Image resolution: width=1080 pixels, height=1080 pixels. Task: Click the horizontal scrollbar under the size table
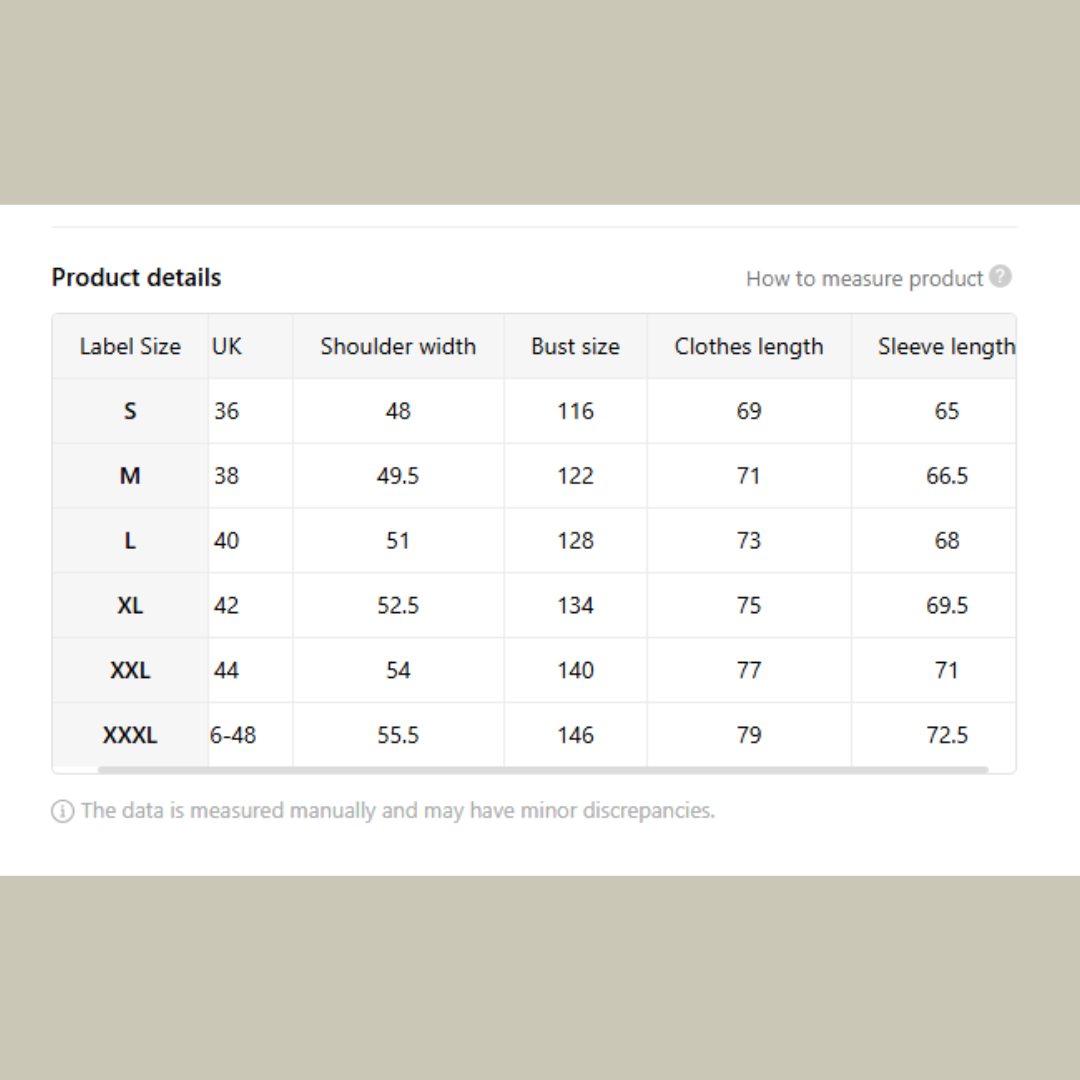(x=542, y=769)
